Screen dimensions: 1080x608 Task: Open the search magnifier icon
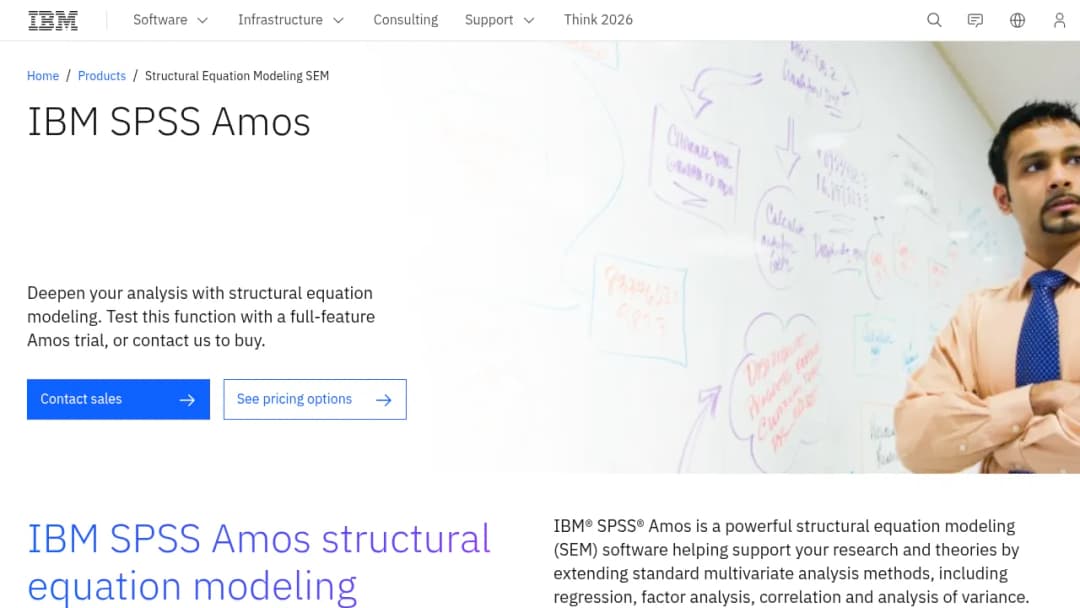934,20
